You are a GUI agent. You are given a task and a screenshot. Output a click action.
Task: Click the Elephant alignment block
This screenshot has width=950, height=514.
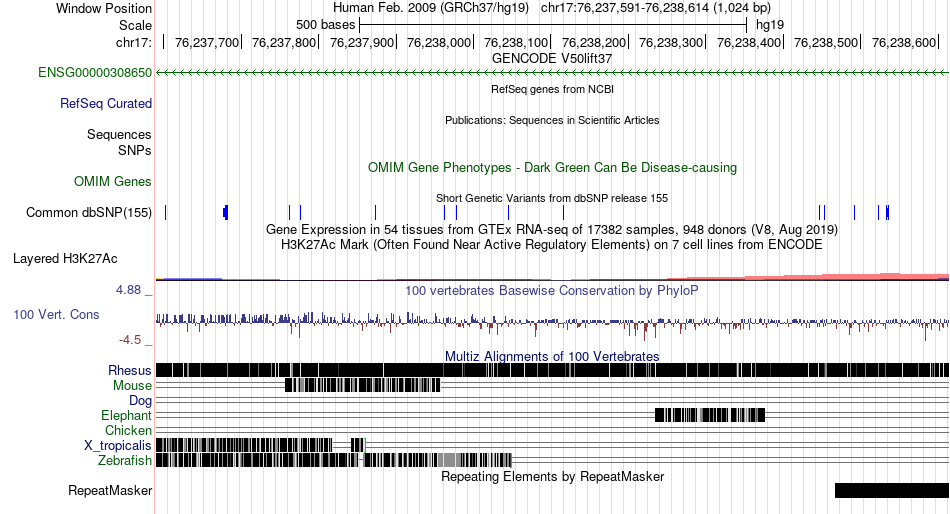pyautogui.click(x=710, y=415)
